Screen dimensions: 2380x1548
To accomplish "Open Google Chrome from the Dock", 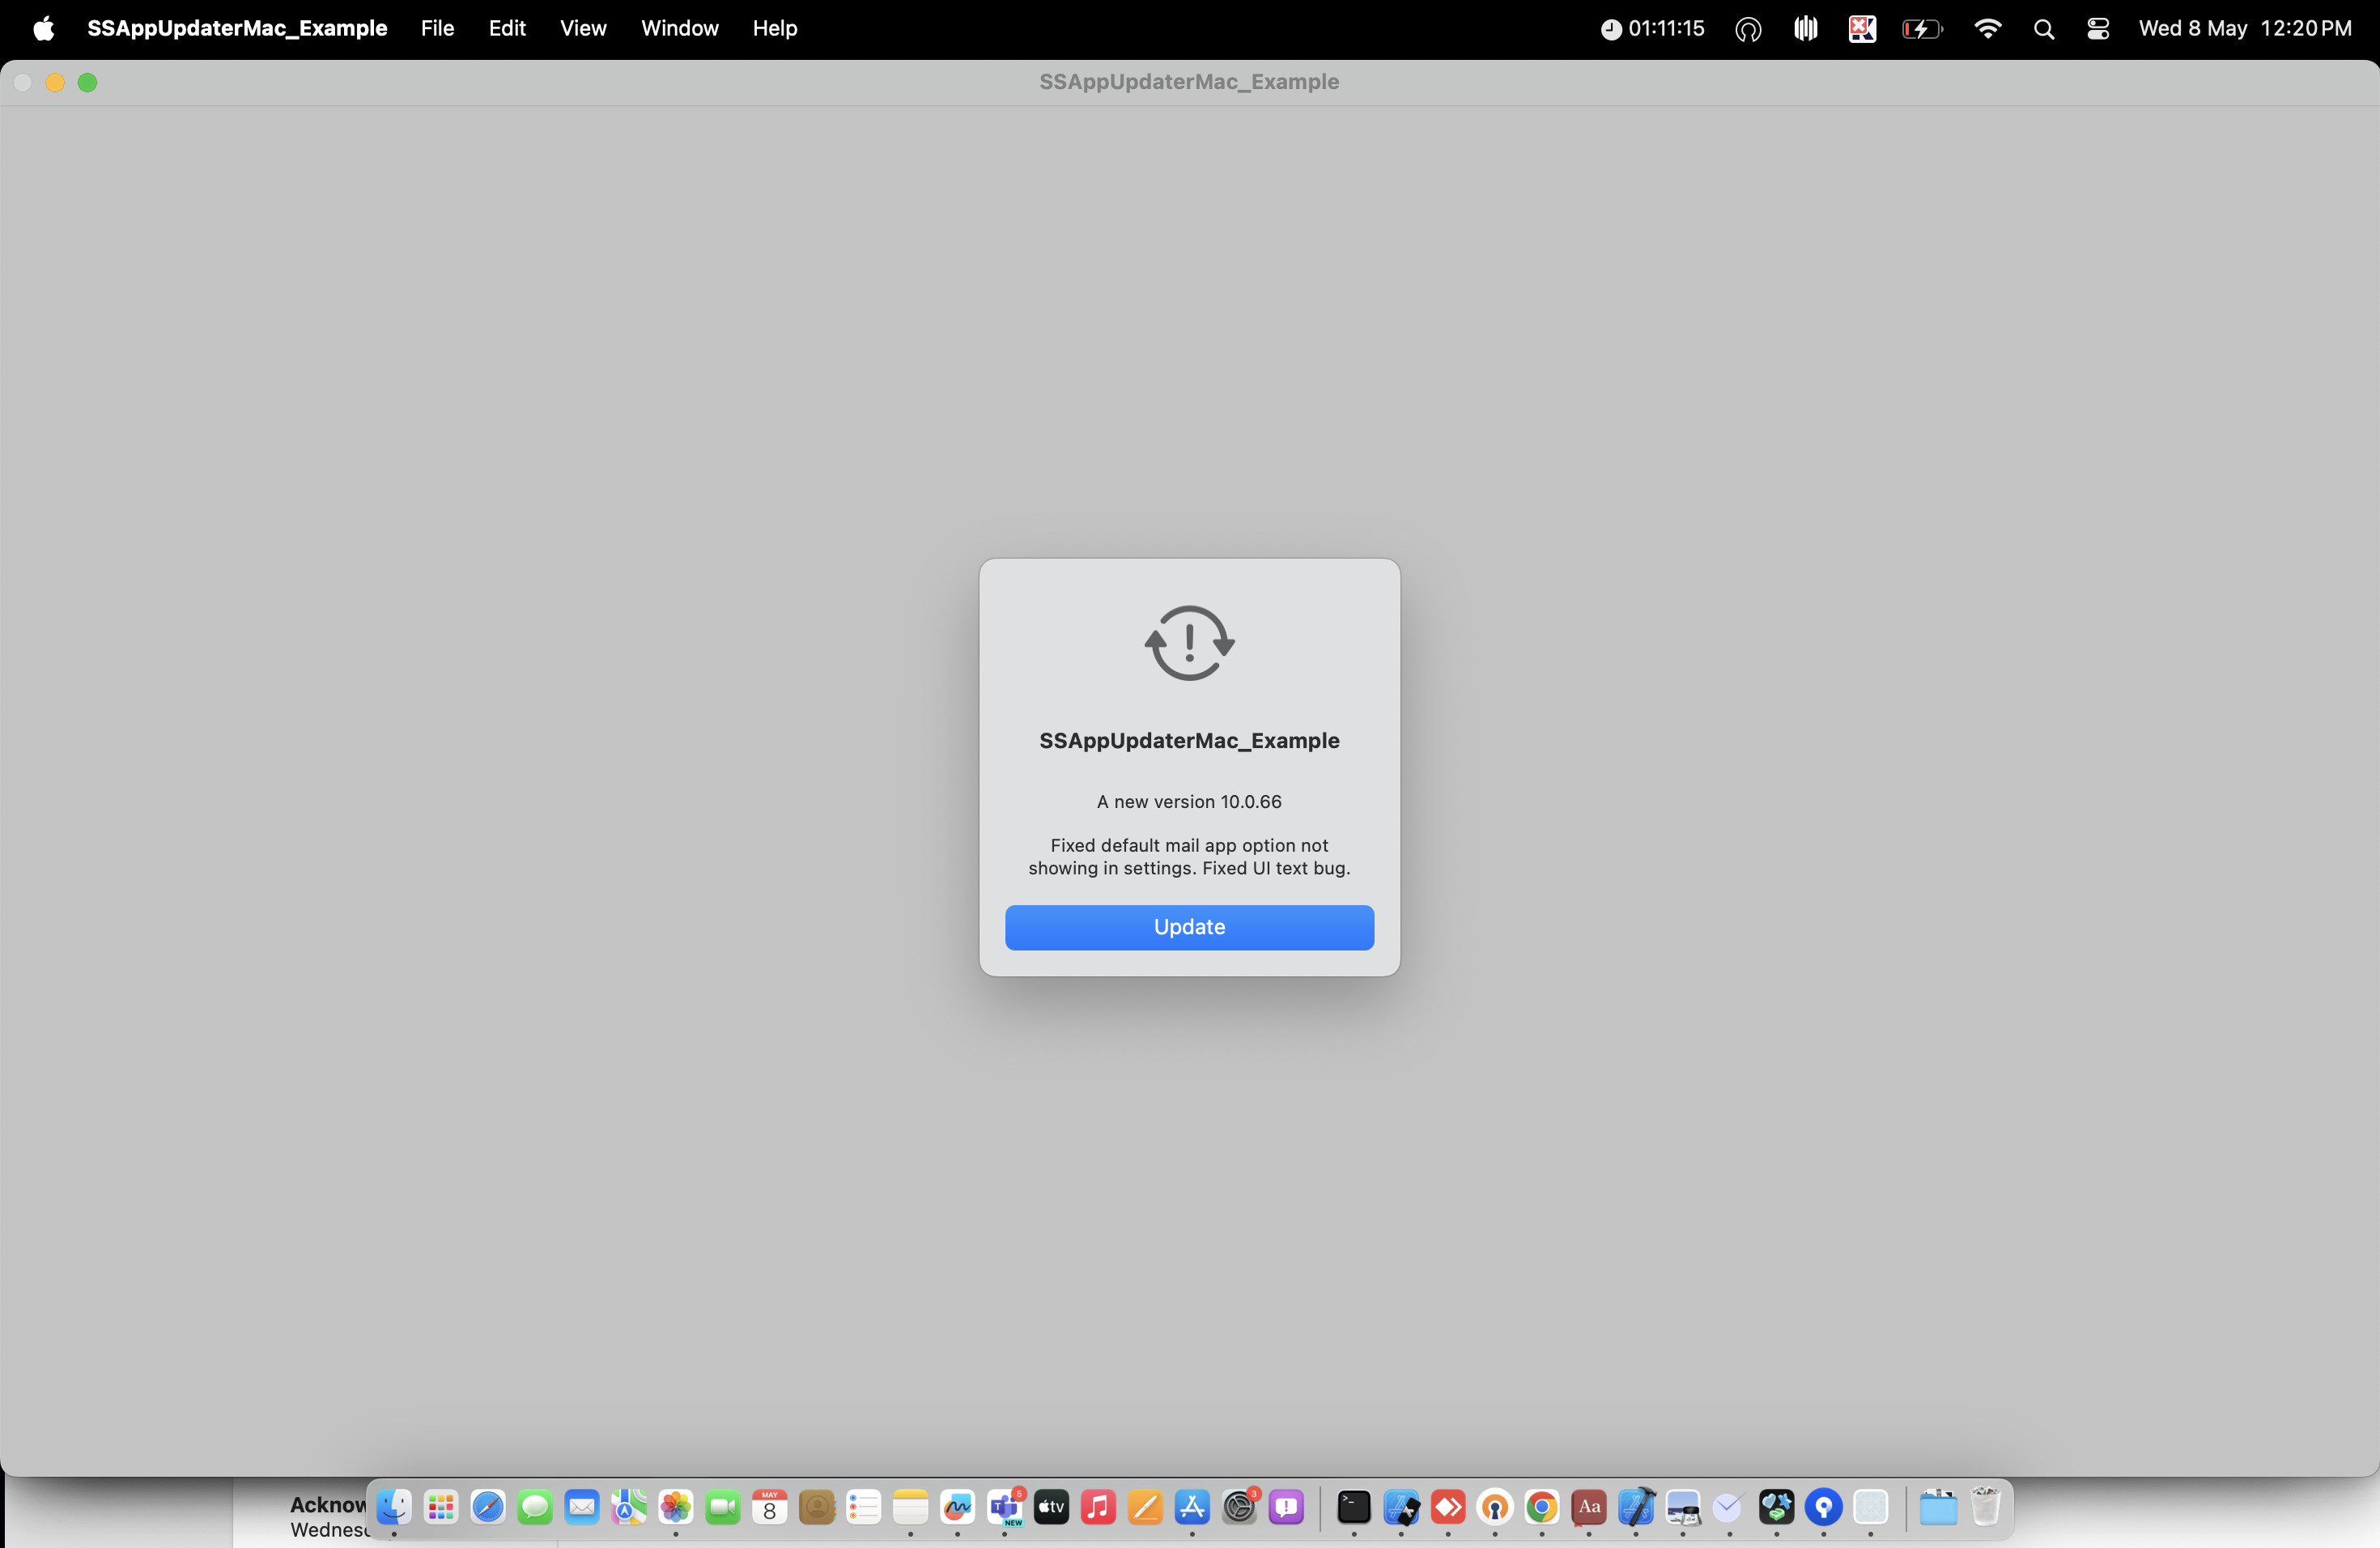I will pyautogui.click(x=1541, y=1506).
